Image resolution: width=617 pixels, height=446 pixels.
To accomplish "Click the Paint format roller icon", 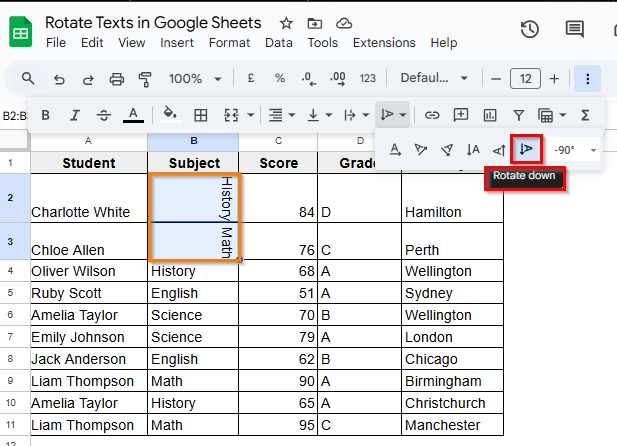I will [x=145, y=78].
